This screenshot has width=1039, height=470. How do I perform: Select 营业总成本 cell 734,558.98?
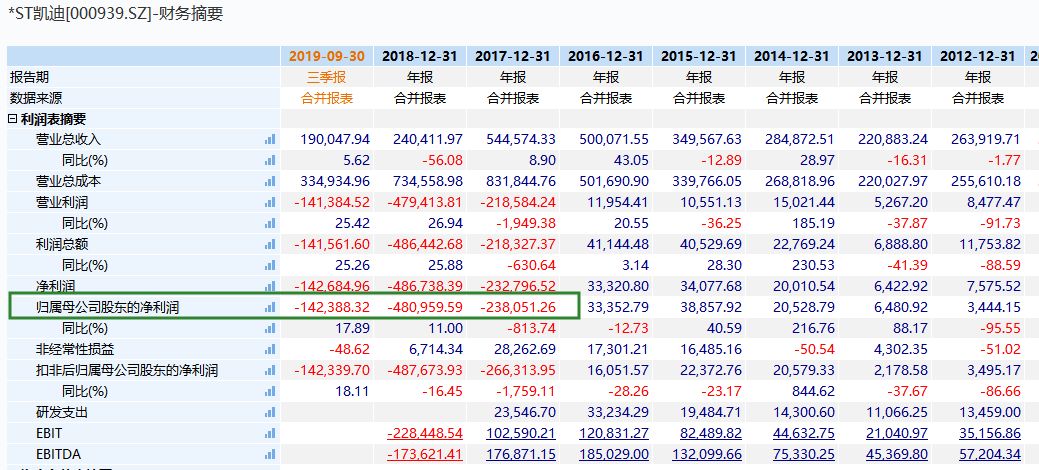coord(427,181)
